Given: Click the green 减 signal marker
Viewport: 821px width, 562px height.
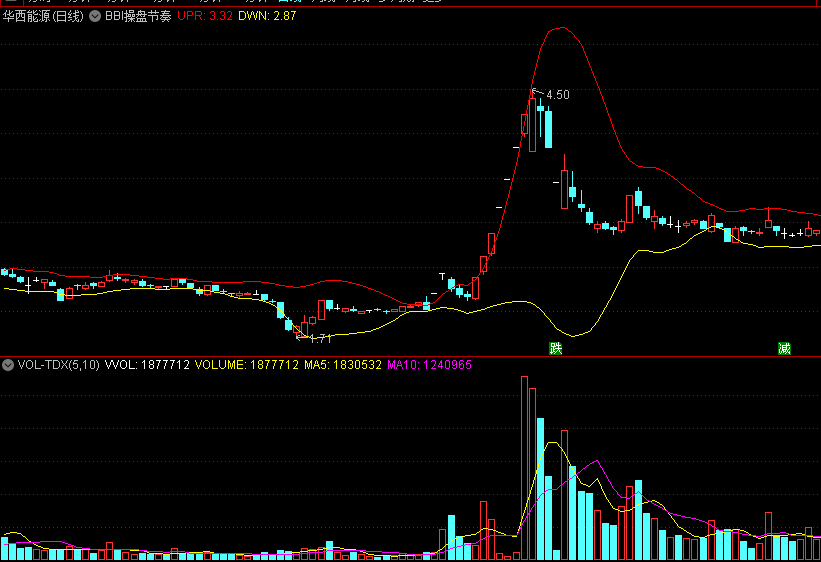Looking at the screenshot, I should (x=784, y=348).
